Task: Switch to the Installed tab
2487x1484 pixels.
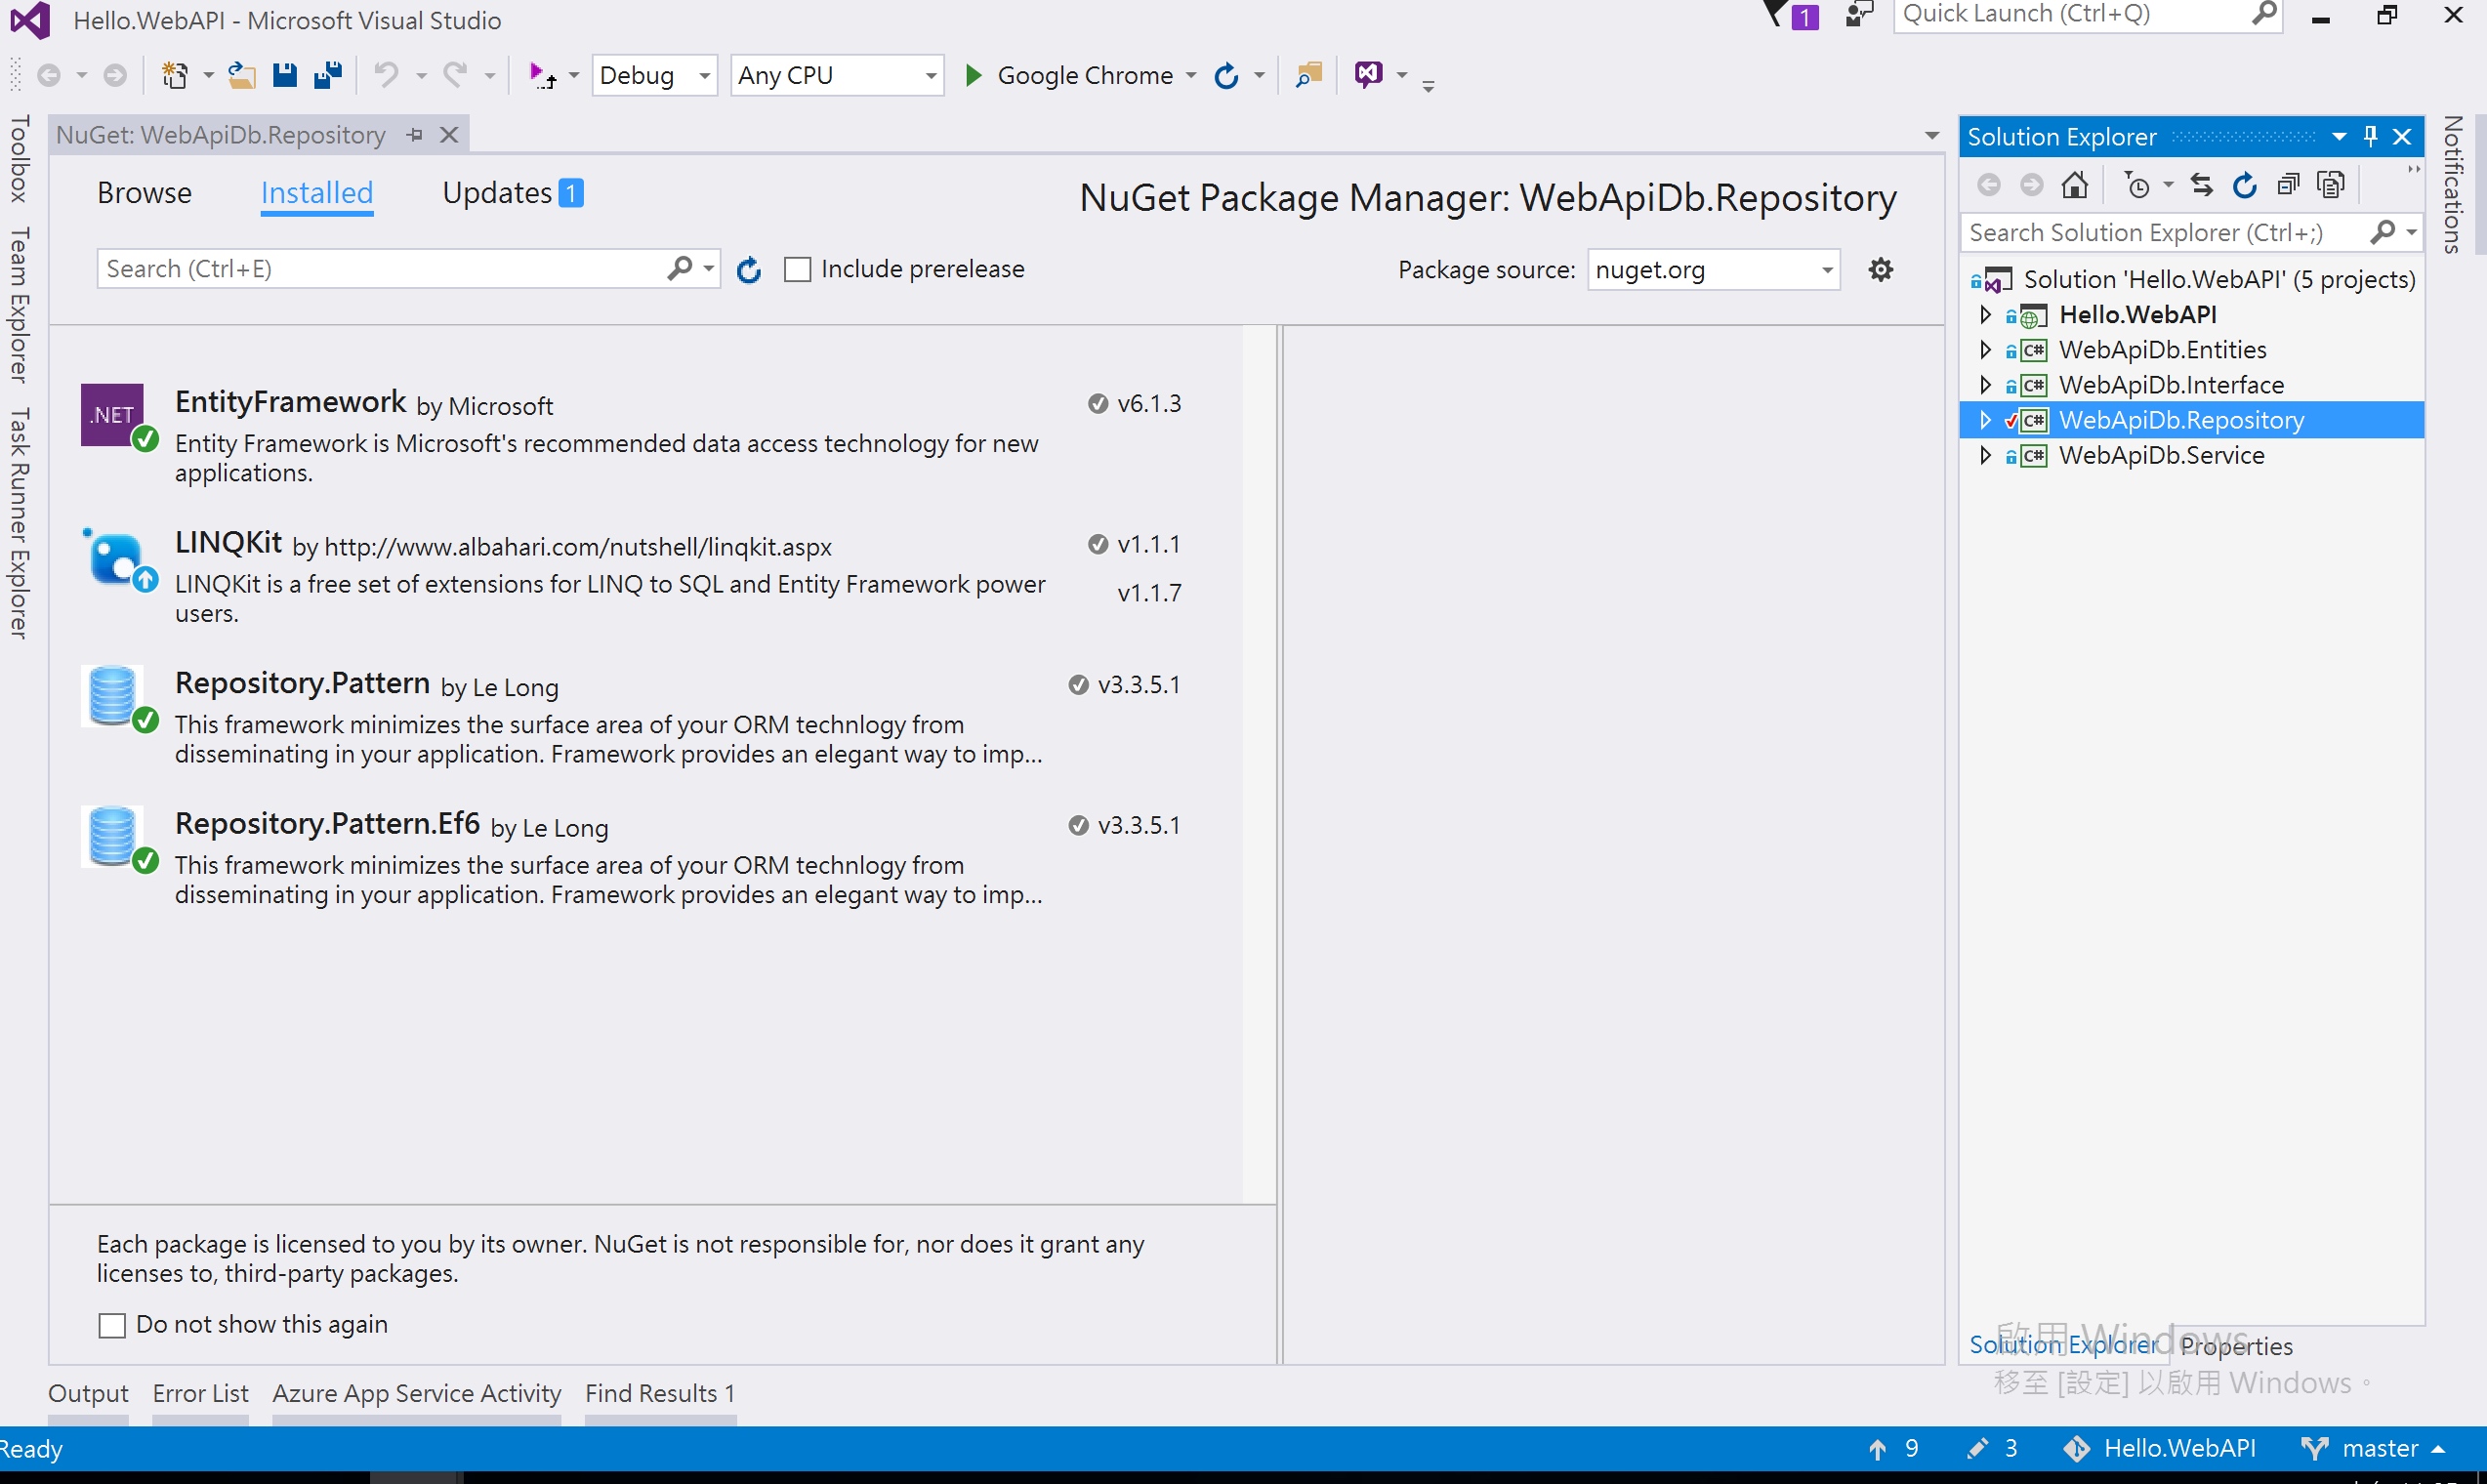Action: coord(317,193)
